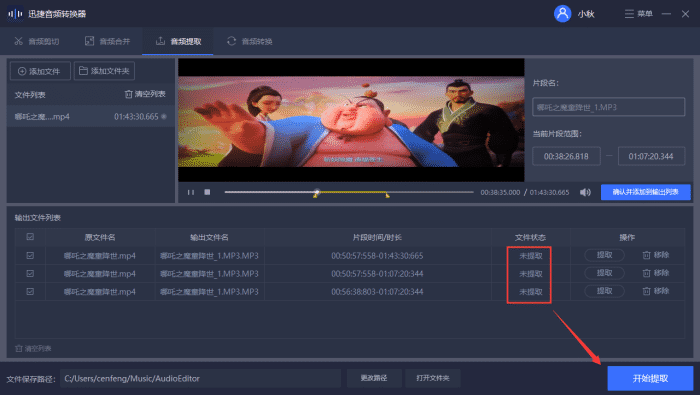This screenshot has height=395, width=700.
Task: Click the 添加文件夹 button
Action: click(104, 71)
